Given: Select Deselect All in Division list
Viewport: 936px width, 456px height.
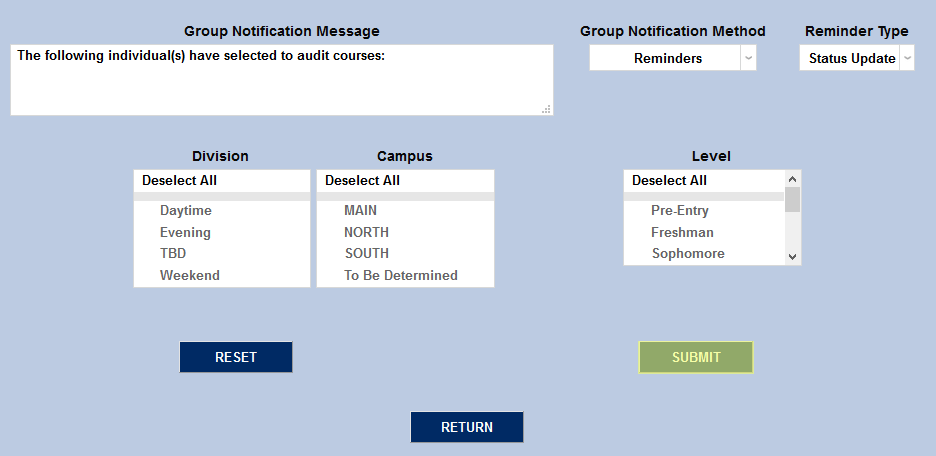Looking at the screenshot, I should click(x=180, y=181).
